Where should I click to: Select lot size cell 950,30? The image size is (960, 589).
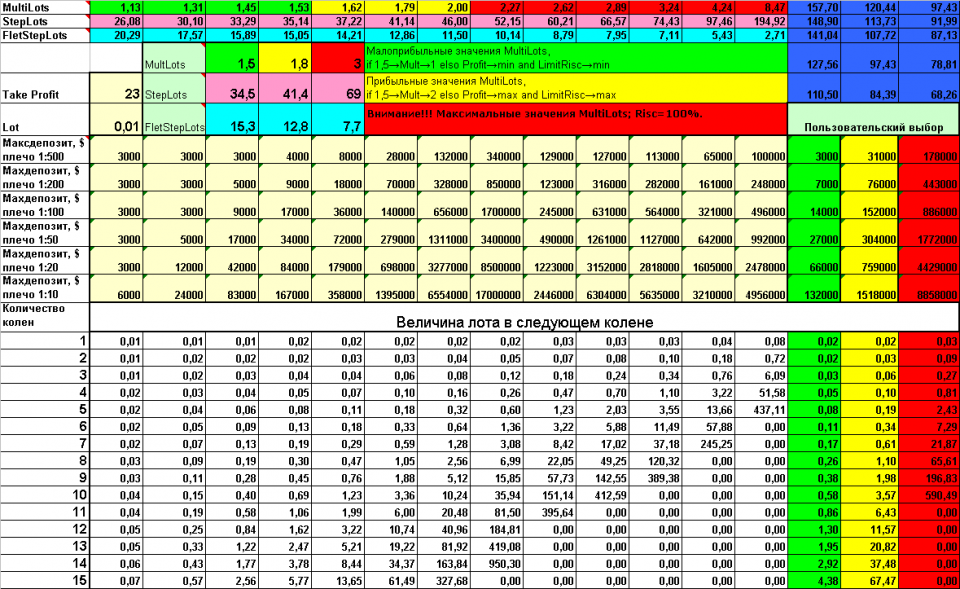497,564
